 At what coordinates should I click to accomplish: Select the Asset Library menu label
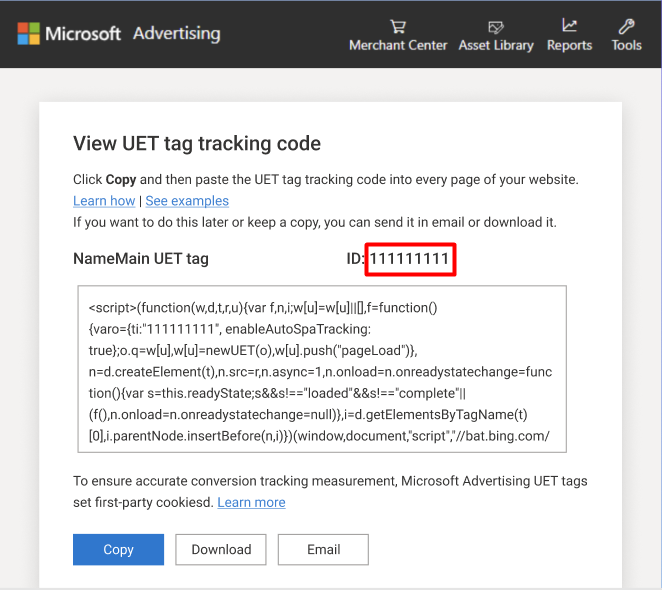[496, 45]
